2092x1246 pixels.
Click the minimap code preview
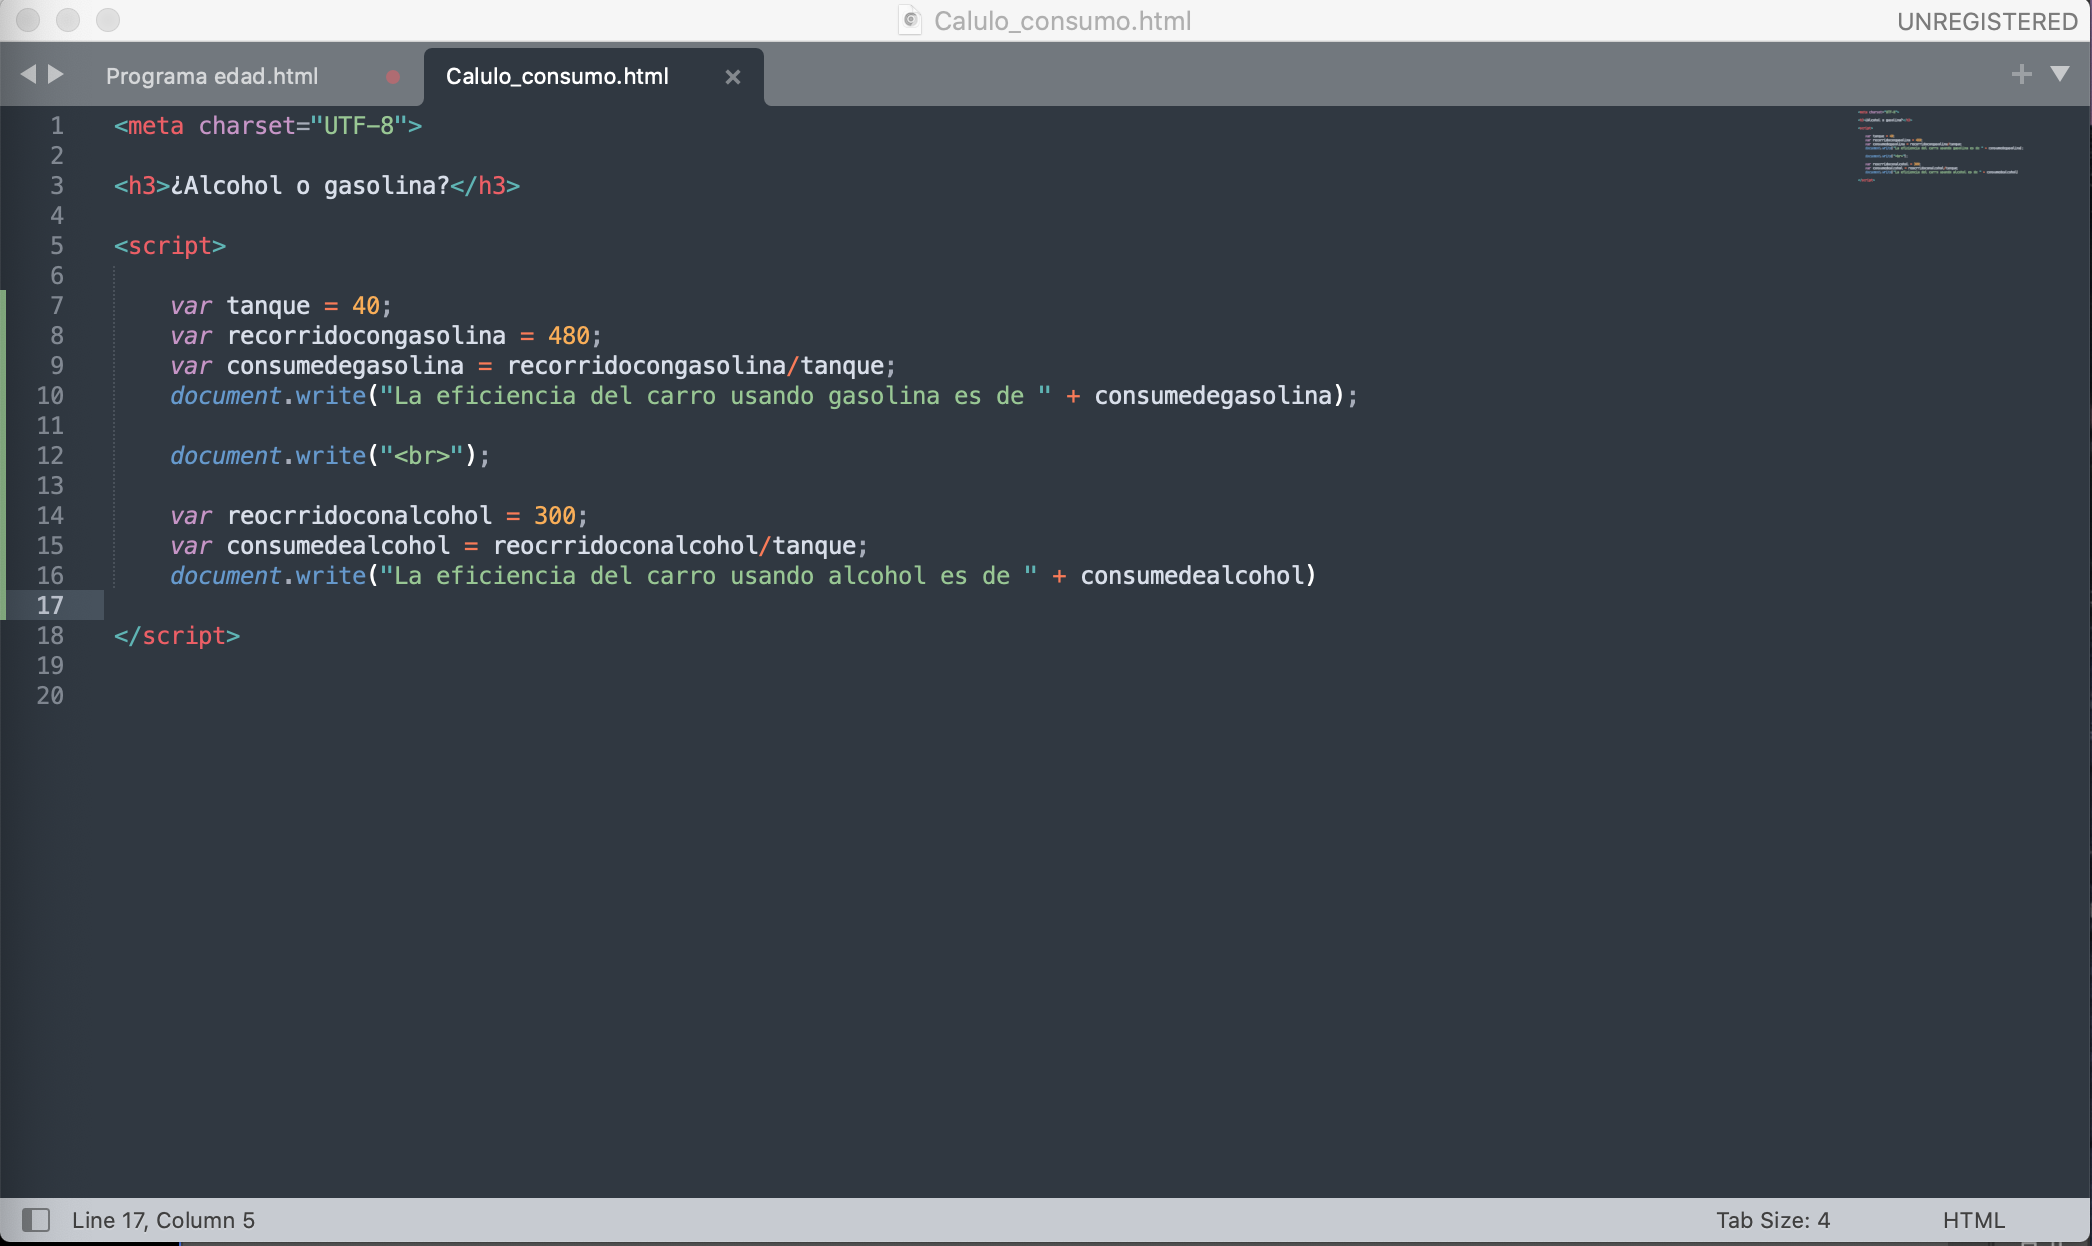(1940, 145)
